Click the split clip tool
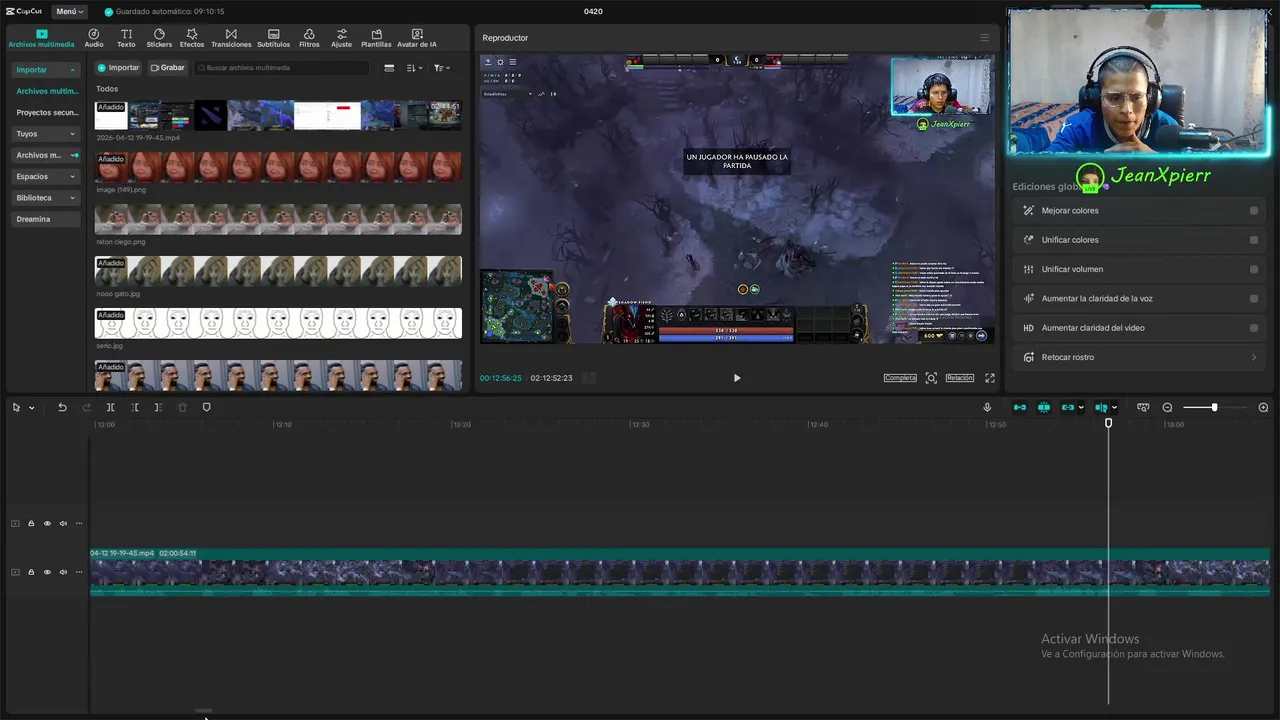The width and height of the screenshot is (1280, 720). pos(110,407)
